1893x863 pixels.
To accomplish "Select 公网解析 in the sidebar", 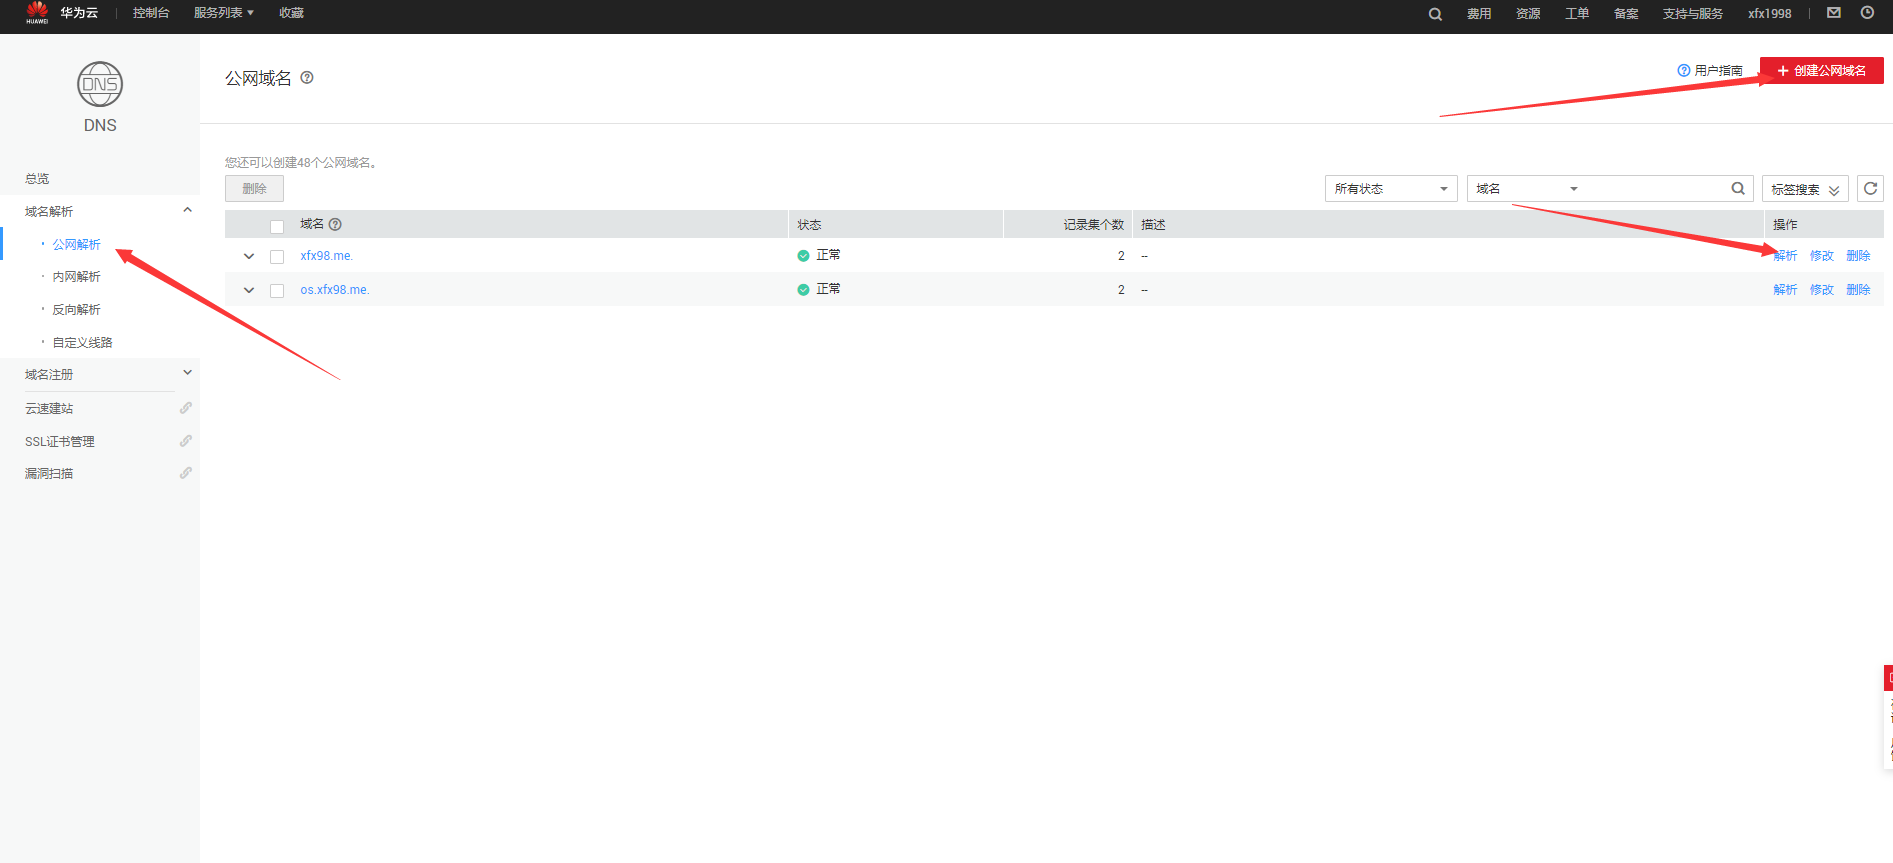I will [x=77, y=244].
